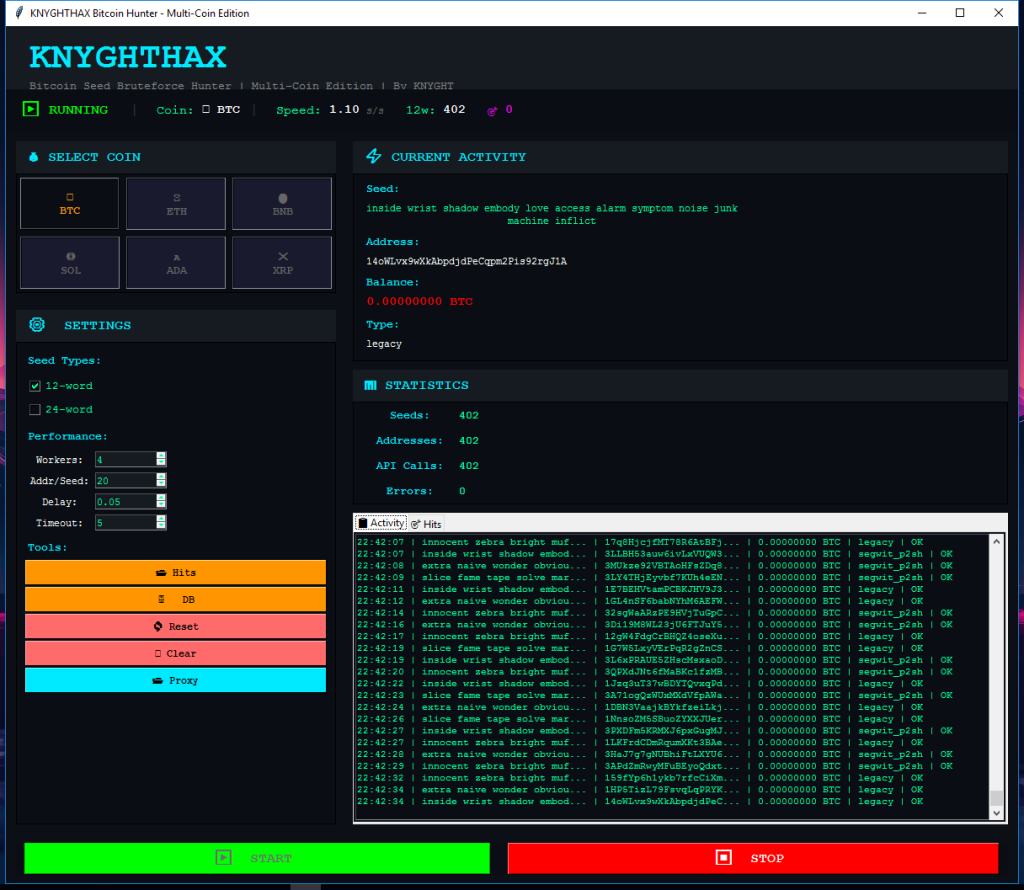Switch to the Hits log tab
The height and width of the screenshot is (890, 1024).
[x=426, y=524]
